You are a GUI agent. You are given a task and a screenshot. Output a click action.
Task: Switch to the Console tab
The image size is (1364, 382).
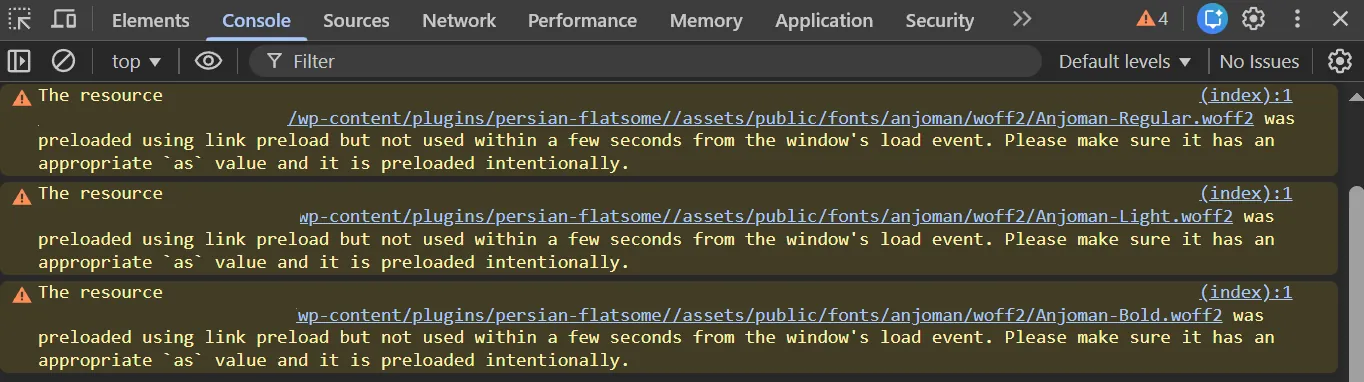click(x=256, y=20)
